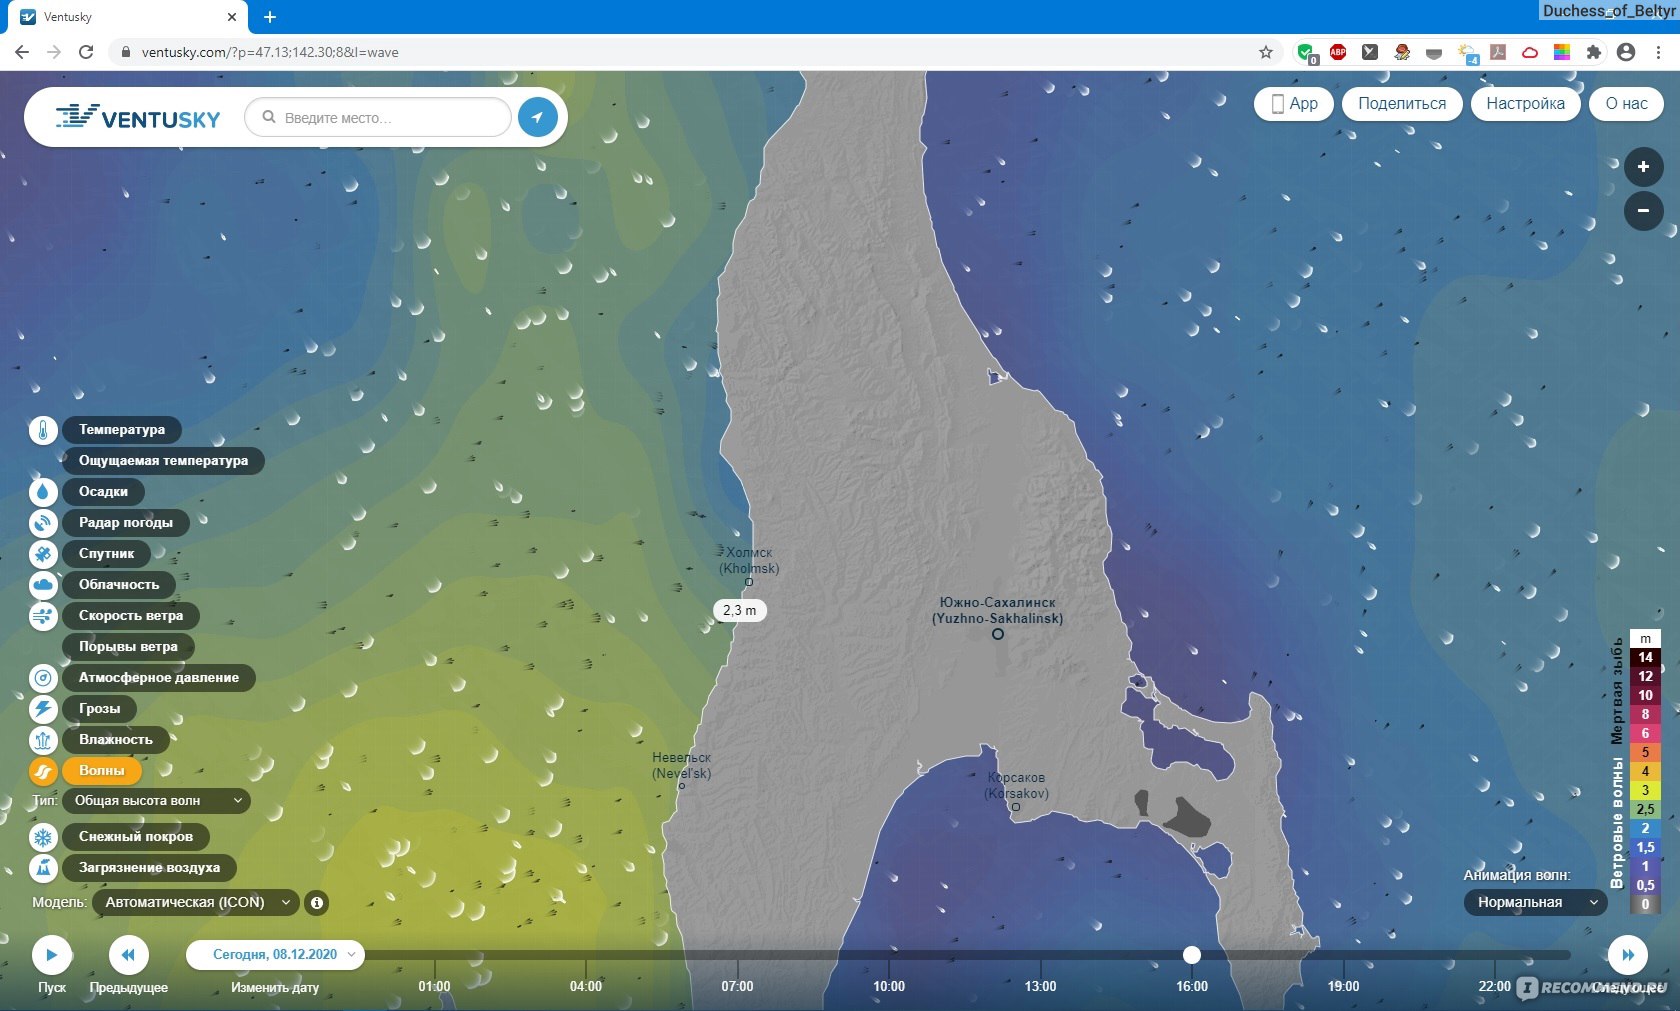Screen dimensions: 1680x1011
Task: Click the satellite icon next to Спутник
Action: tap(43, 554)
